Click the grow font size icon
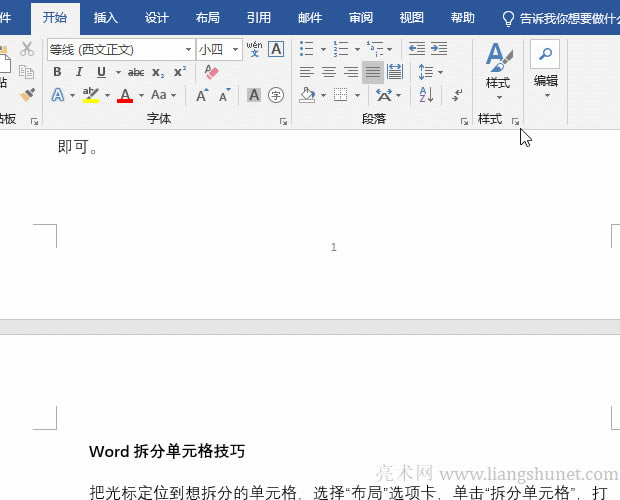The image size is (620, 500). click(202, 95)
